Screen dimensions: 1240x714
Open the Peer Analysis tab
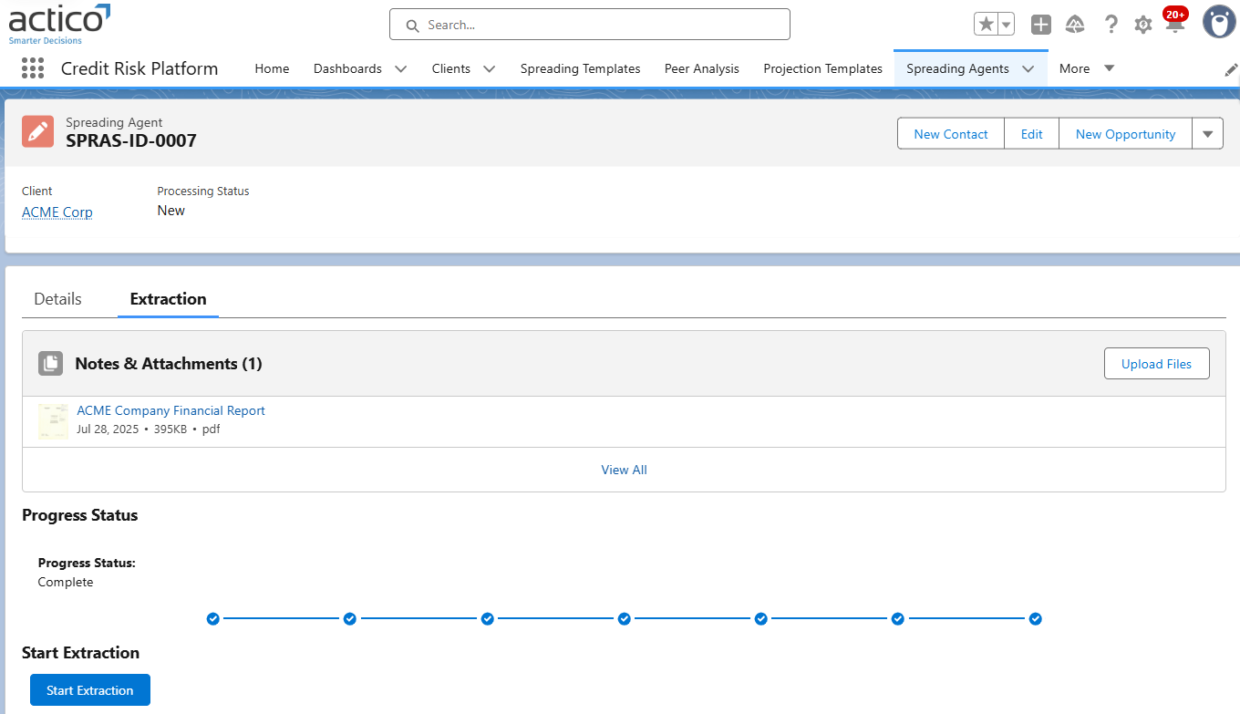(x=701, y=68)
